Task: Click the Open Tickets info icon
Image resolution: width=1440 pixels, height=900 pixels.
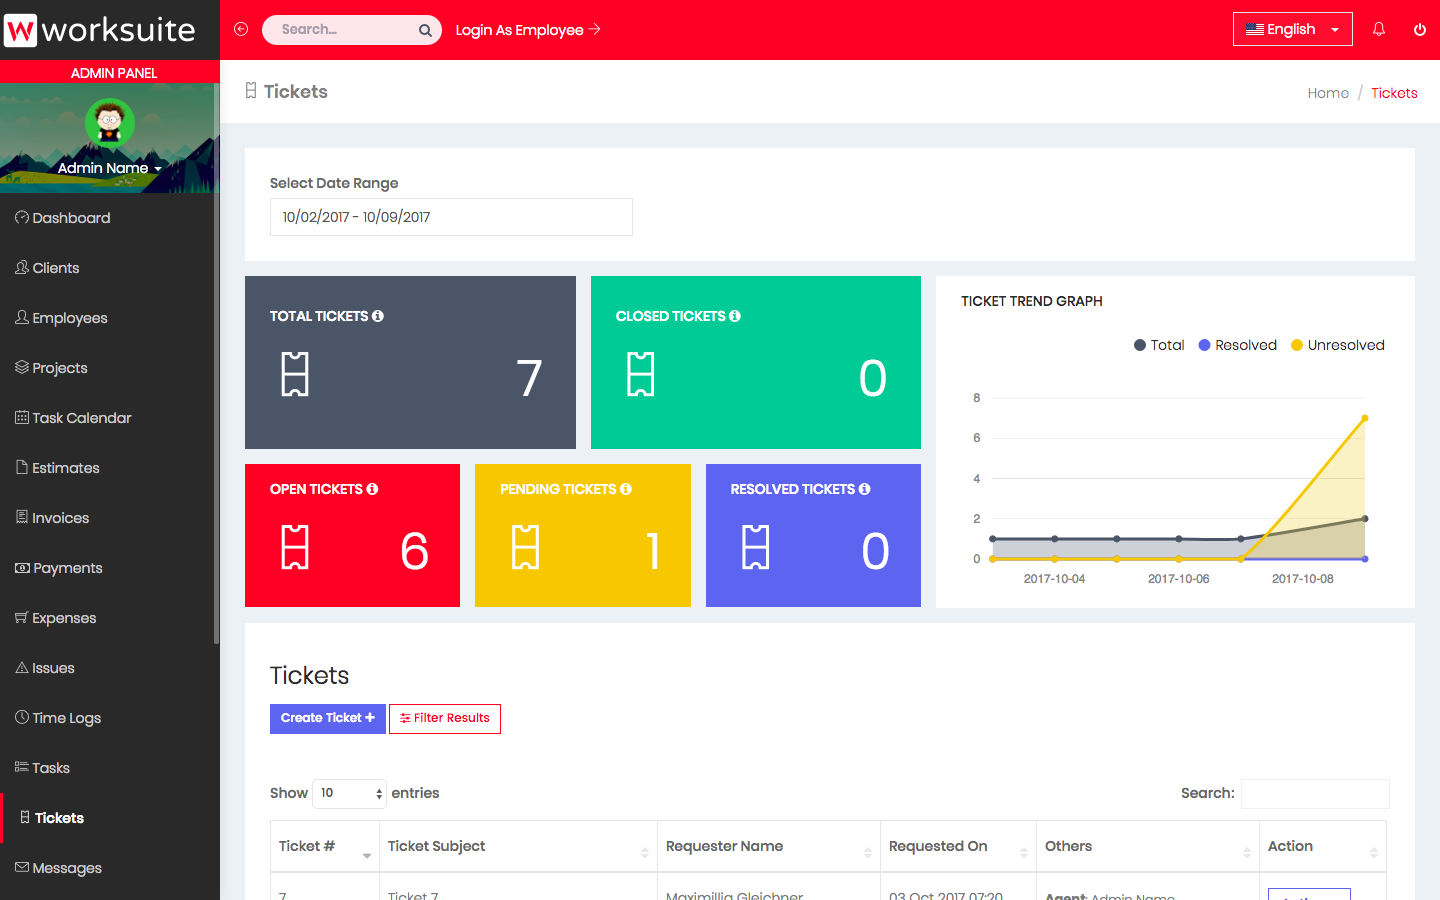Action: tap(372, 489)
